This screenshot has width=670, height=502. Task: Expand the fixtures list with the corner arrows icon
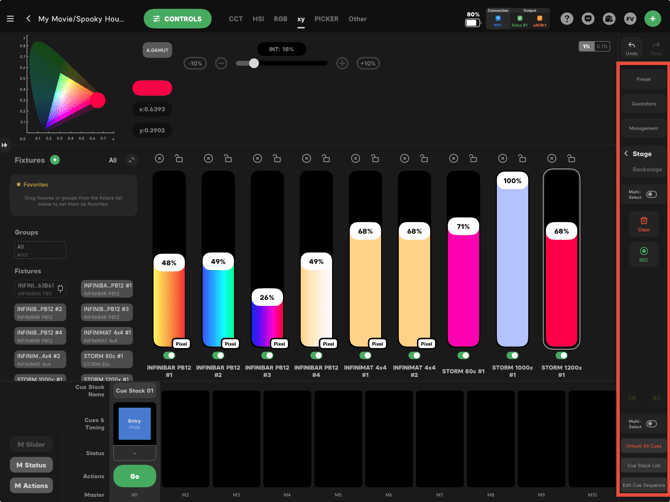pyautogui.click(x=132, y=160)
